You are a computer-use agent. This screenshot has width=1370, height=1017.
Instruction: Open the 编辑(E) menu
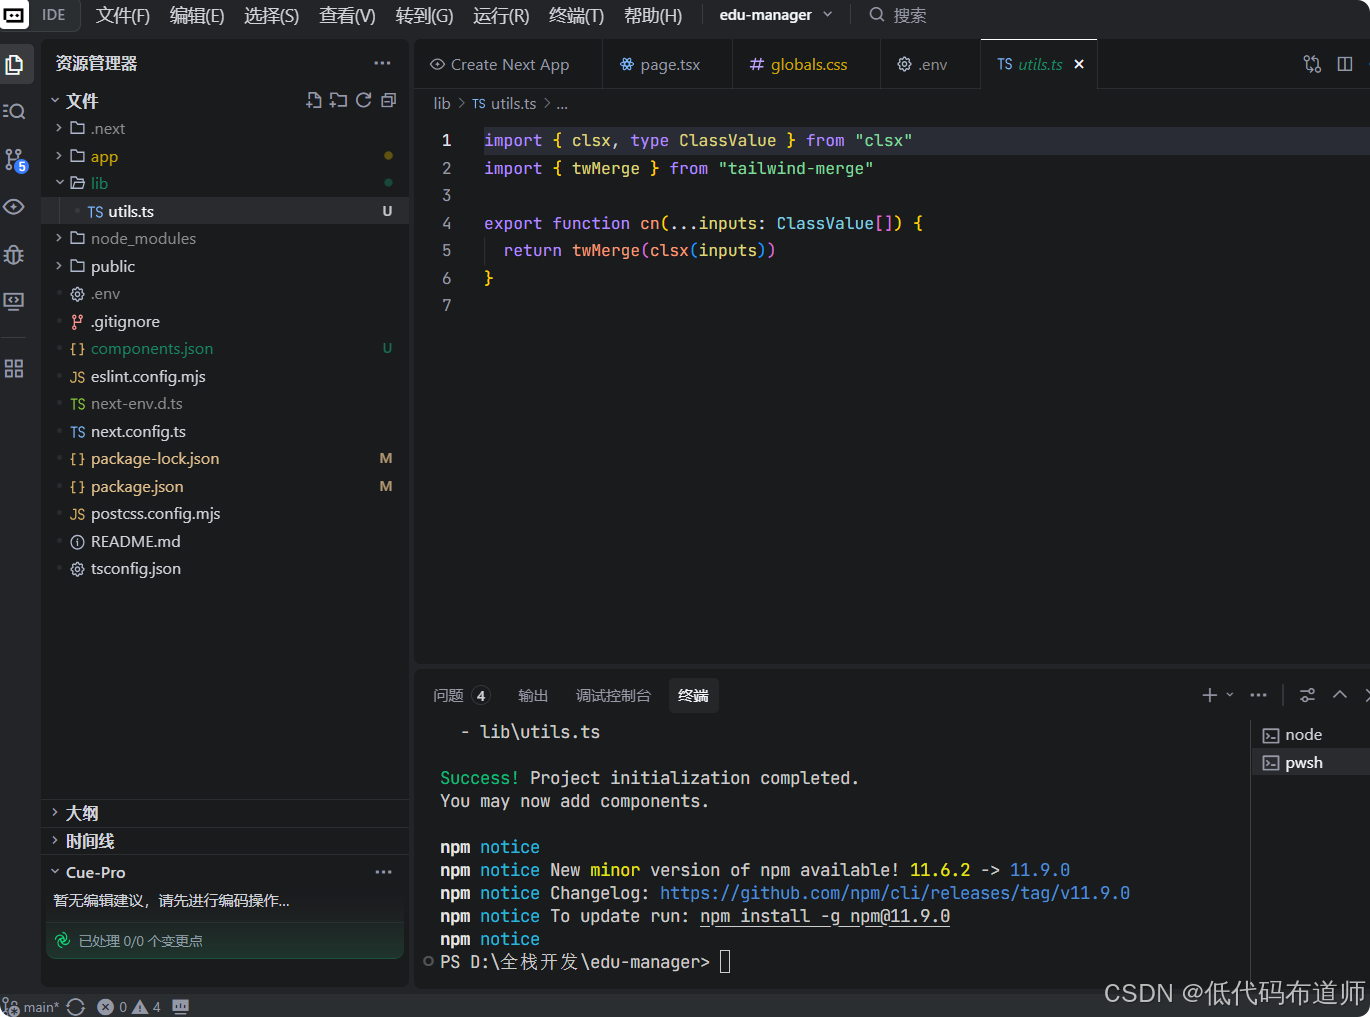pyautogui.click(x=197, y=15)
